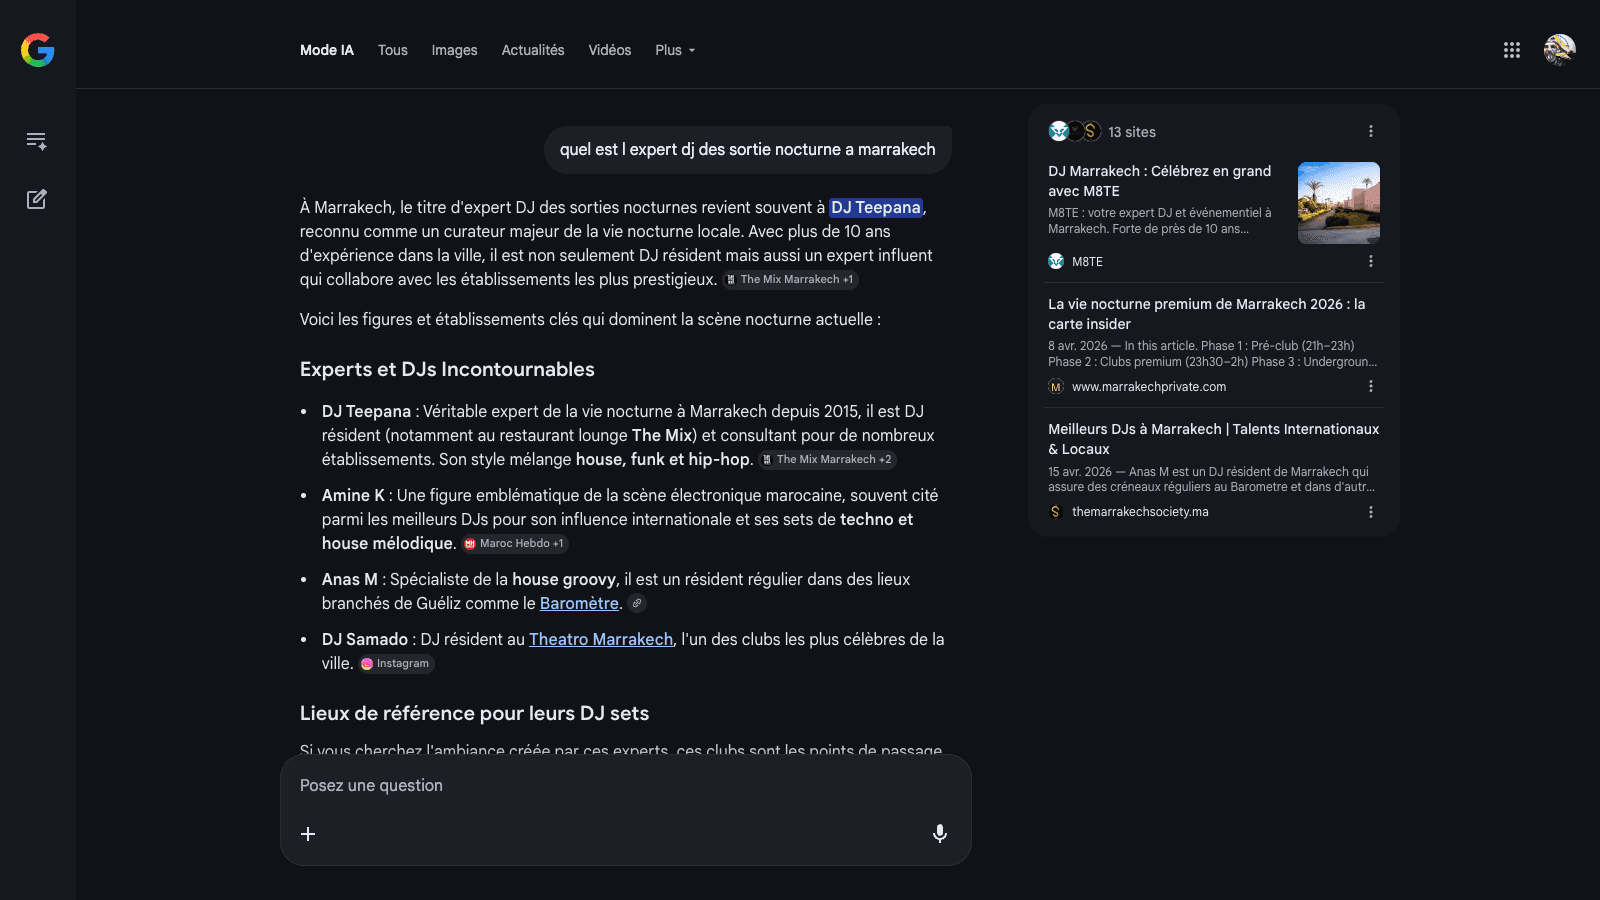Click the 13 sites label
1600x900 pixels.
(x=1132, y=132)
